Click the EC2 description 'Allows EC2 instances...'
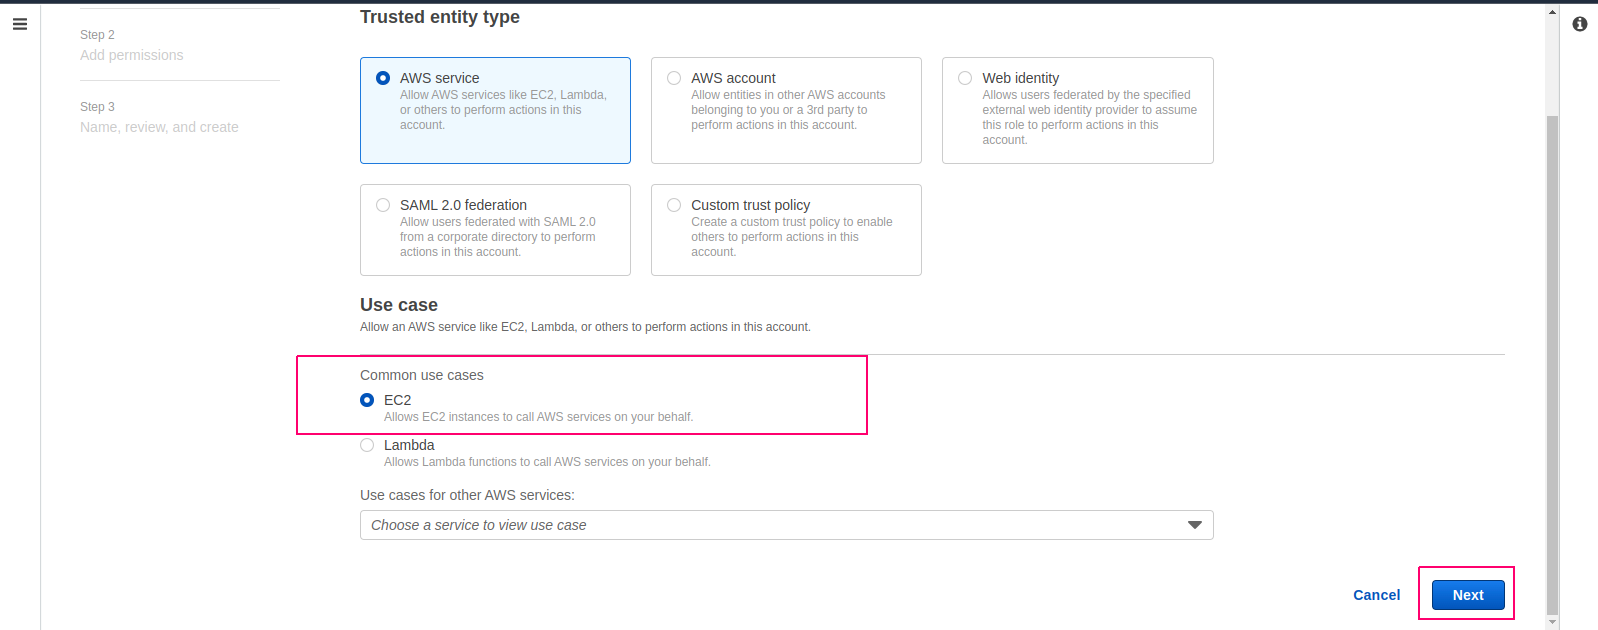1598x630 pixels. [x=538, y=417]
